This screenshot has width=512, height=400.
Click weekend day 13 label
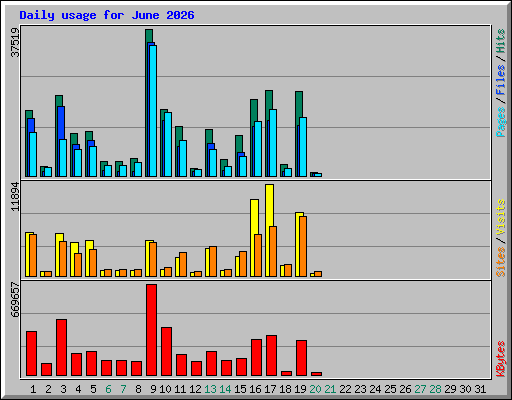[x=210, y=389]
